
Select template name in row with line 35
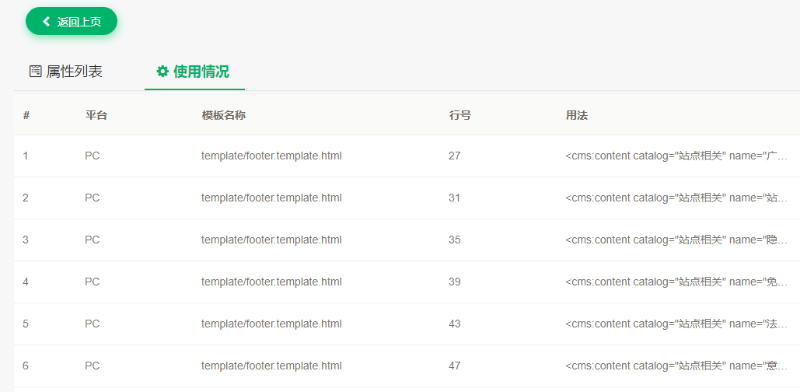coord(271,239)
